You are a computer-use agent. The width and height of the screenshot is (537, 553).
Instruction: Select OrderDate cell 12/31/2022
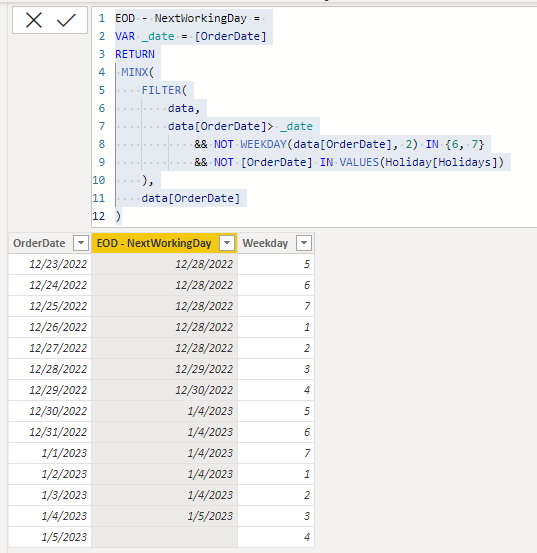[x=50, y=432]
